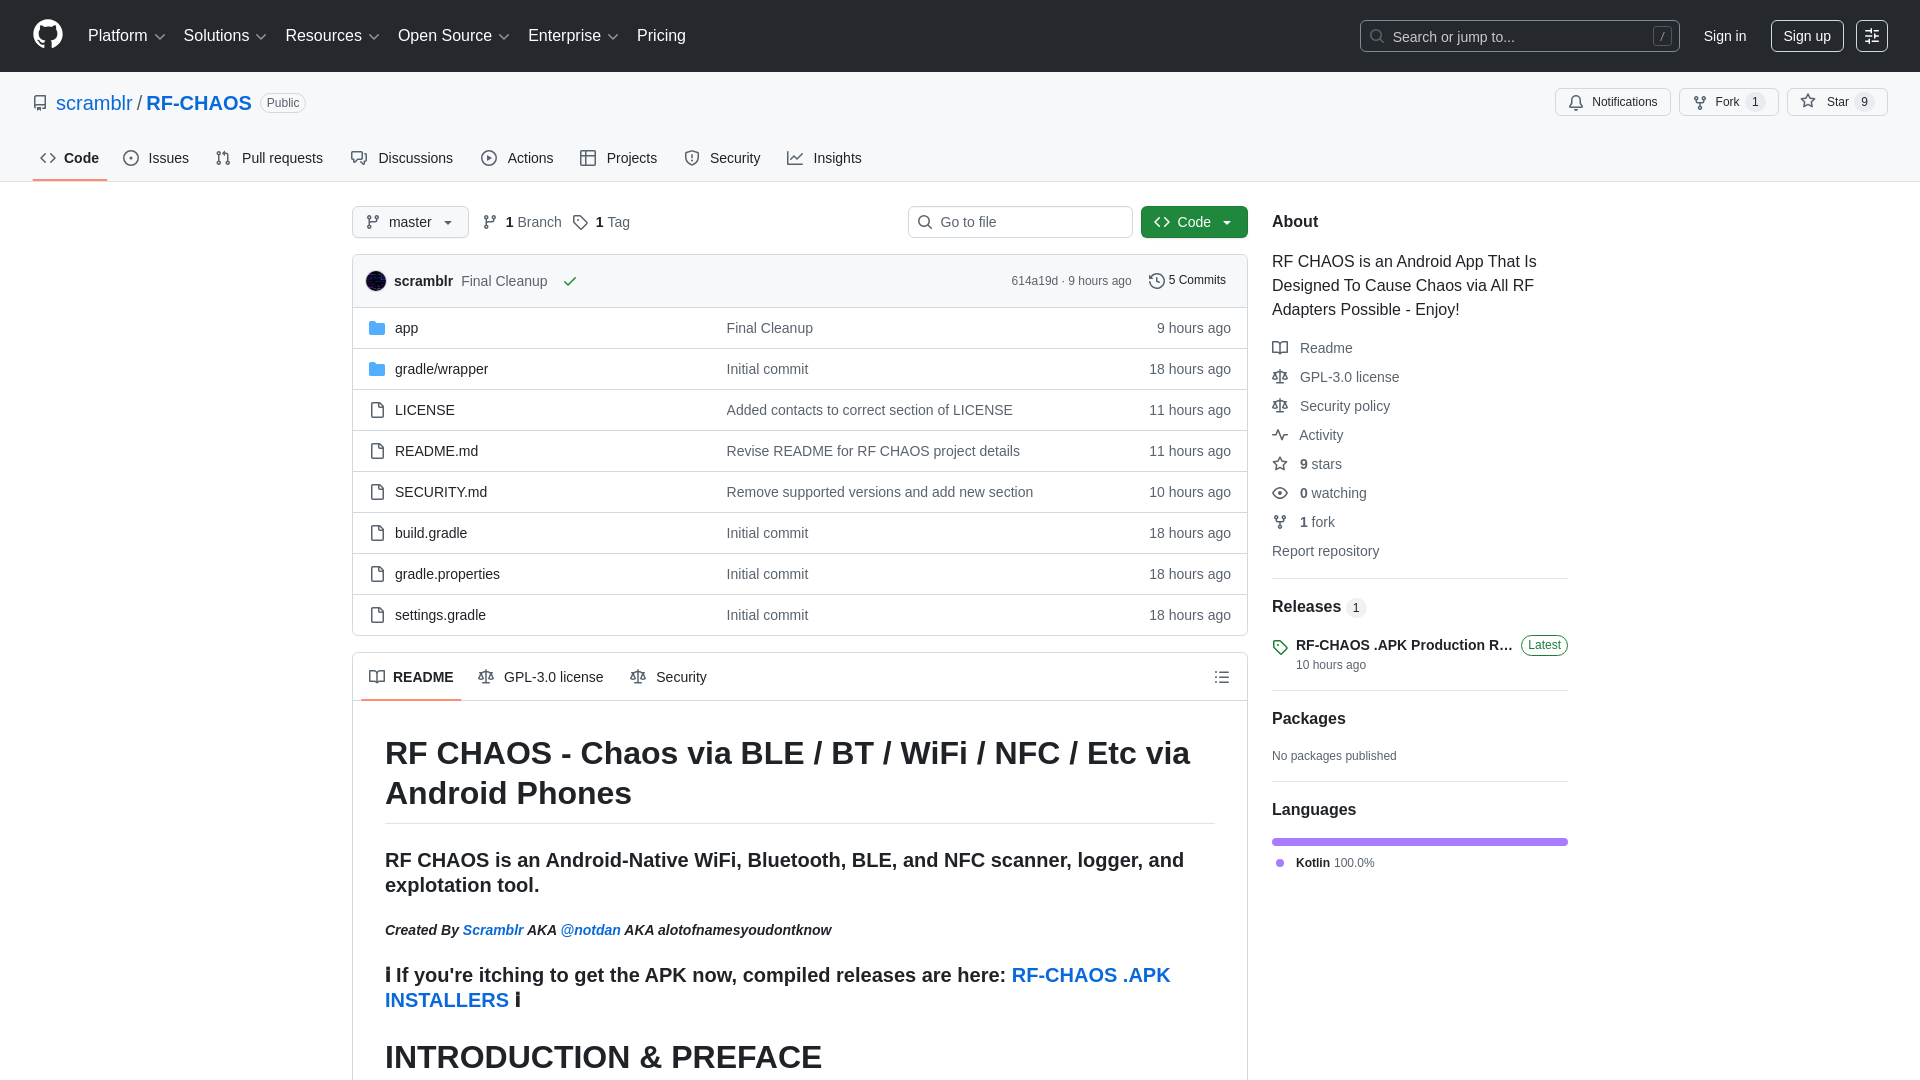Viewport: 1920px width, 1080px height.
Task: Click the verified commit checkmark badge
Action: 570,281
